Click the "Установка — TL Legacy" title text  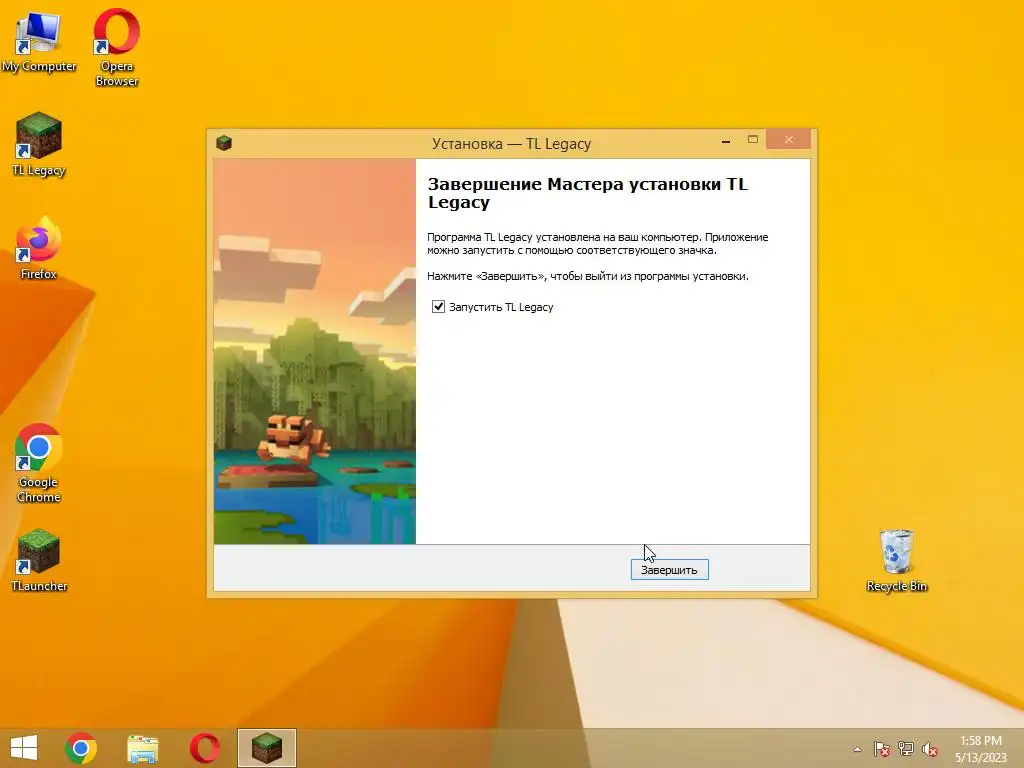(x=511, y=144)
